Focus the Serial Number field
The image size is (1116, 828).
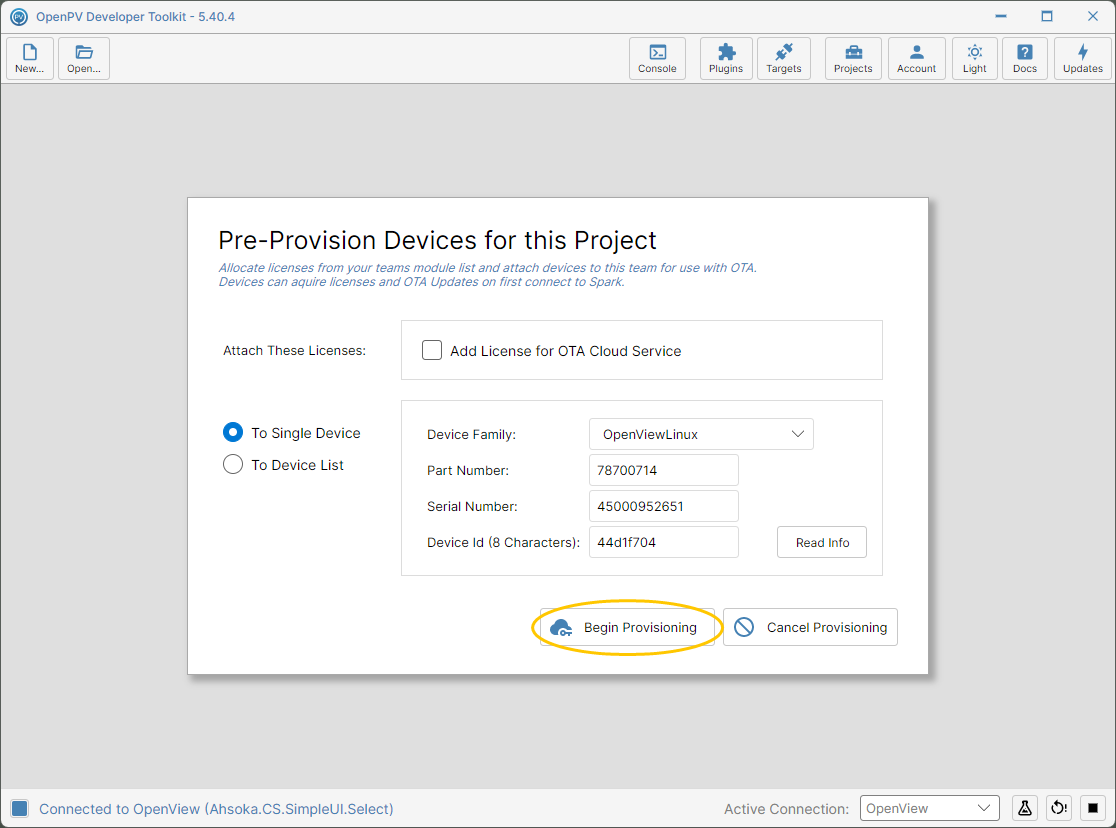(x=664, y=506)
